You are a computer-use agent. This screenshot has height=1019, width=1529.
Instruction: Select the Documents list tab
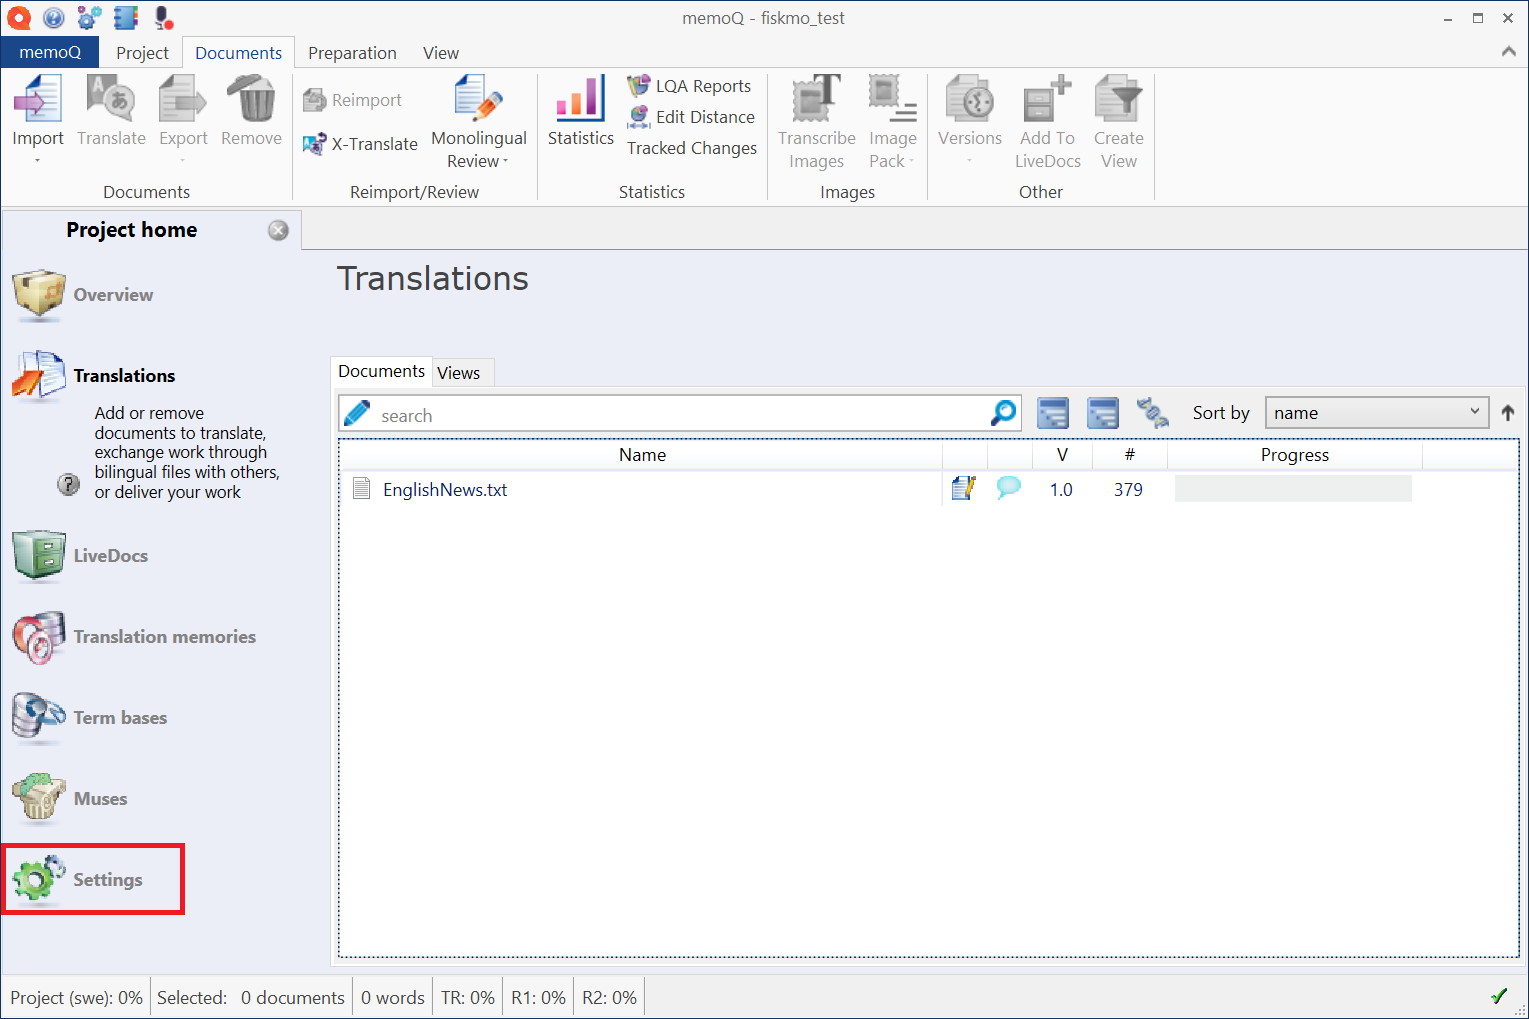[x=382, y=371]
